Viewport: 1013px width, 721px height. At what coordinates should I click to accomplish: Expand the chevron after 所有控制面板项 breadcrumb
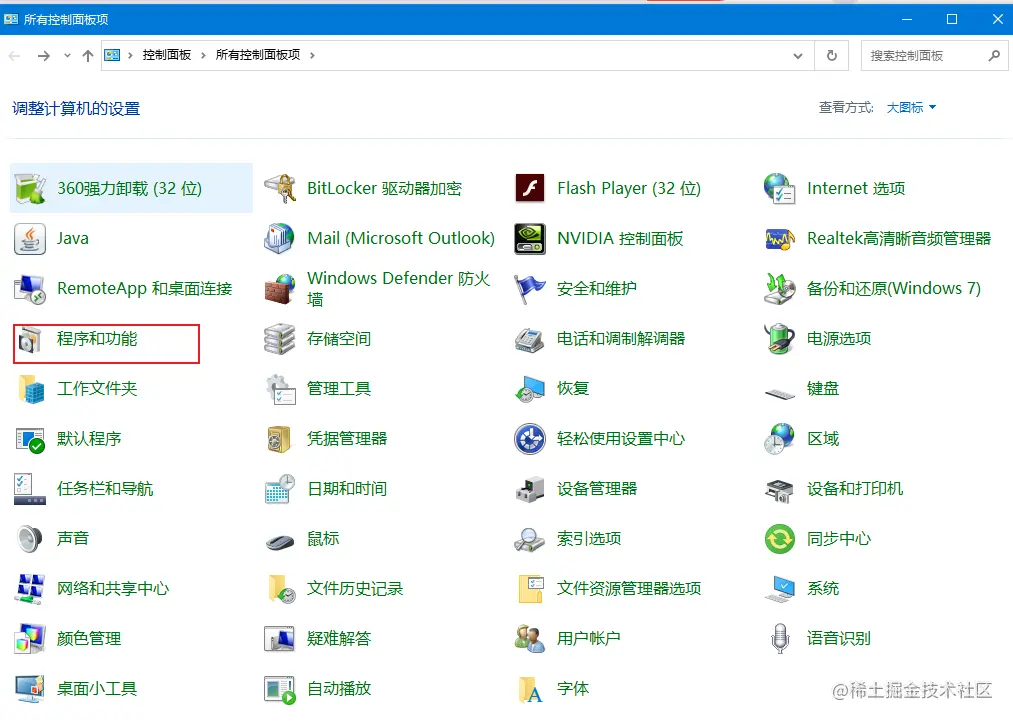[312, 56]
